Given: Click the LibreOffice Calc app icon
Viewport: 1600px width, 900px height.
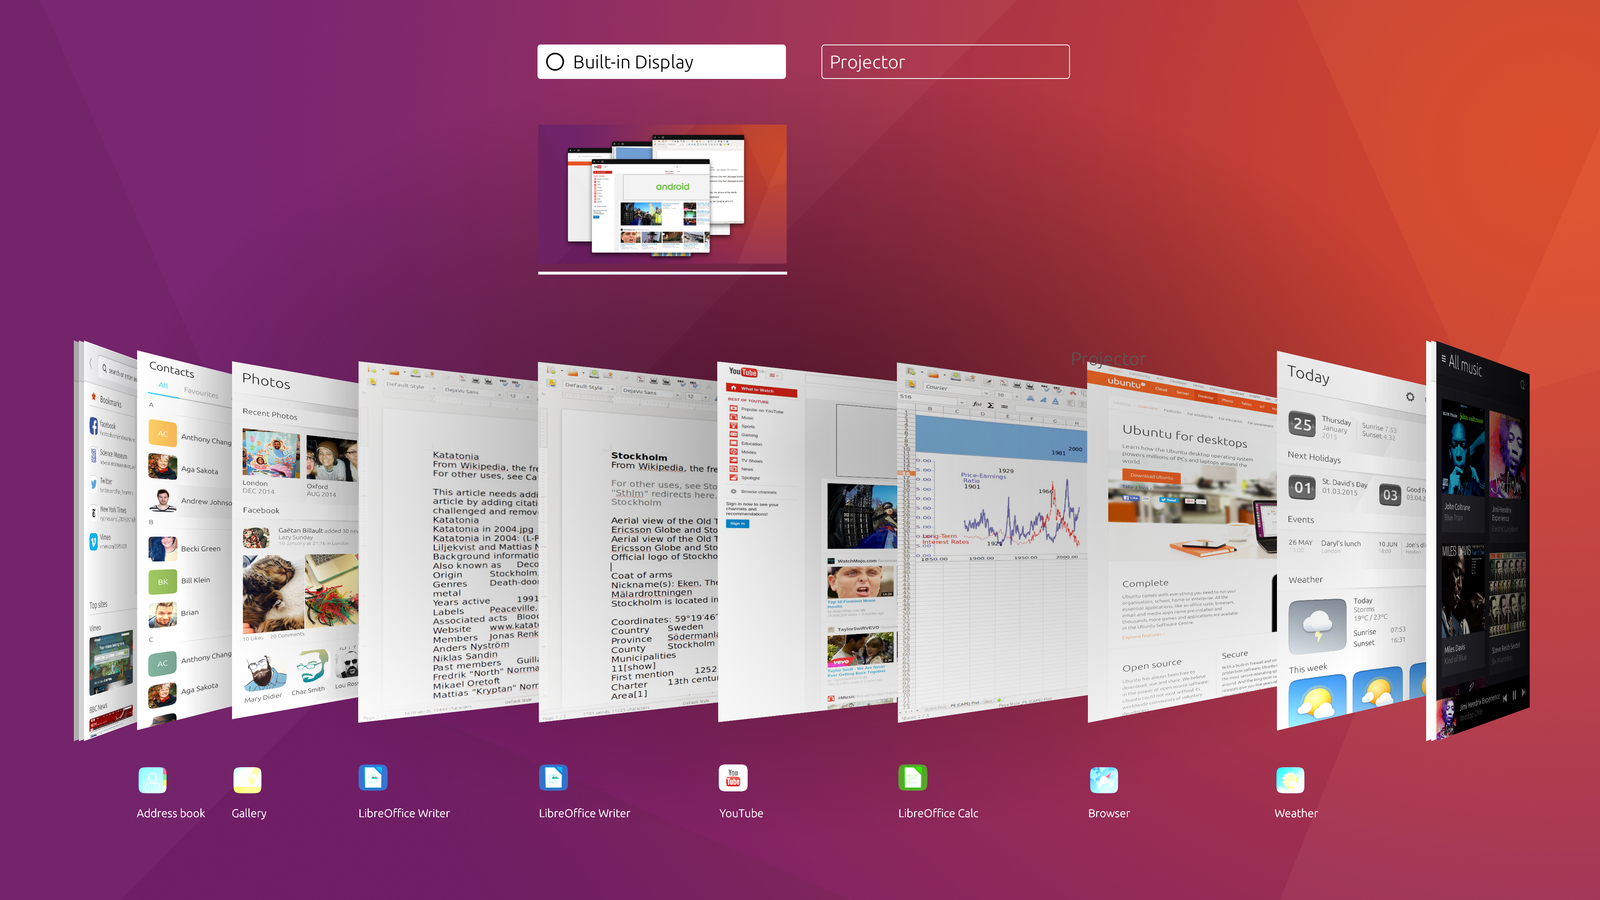Looking at the screenshot, I should (x=913, y=778).
